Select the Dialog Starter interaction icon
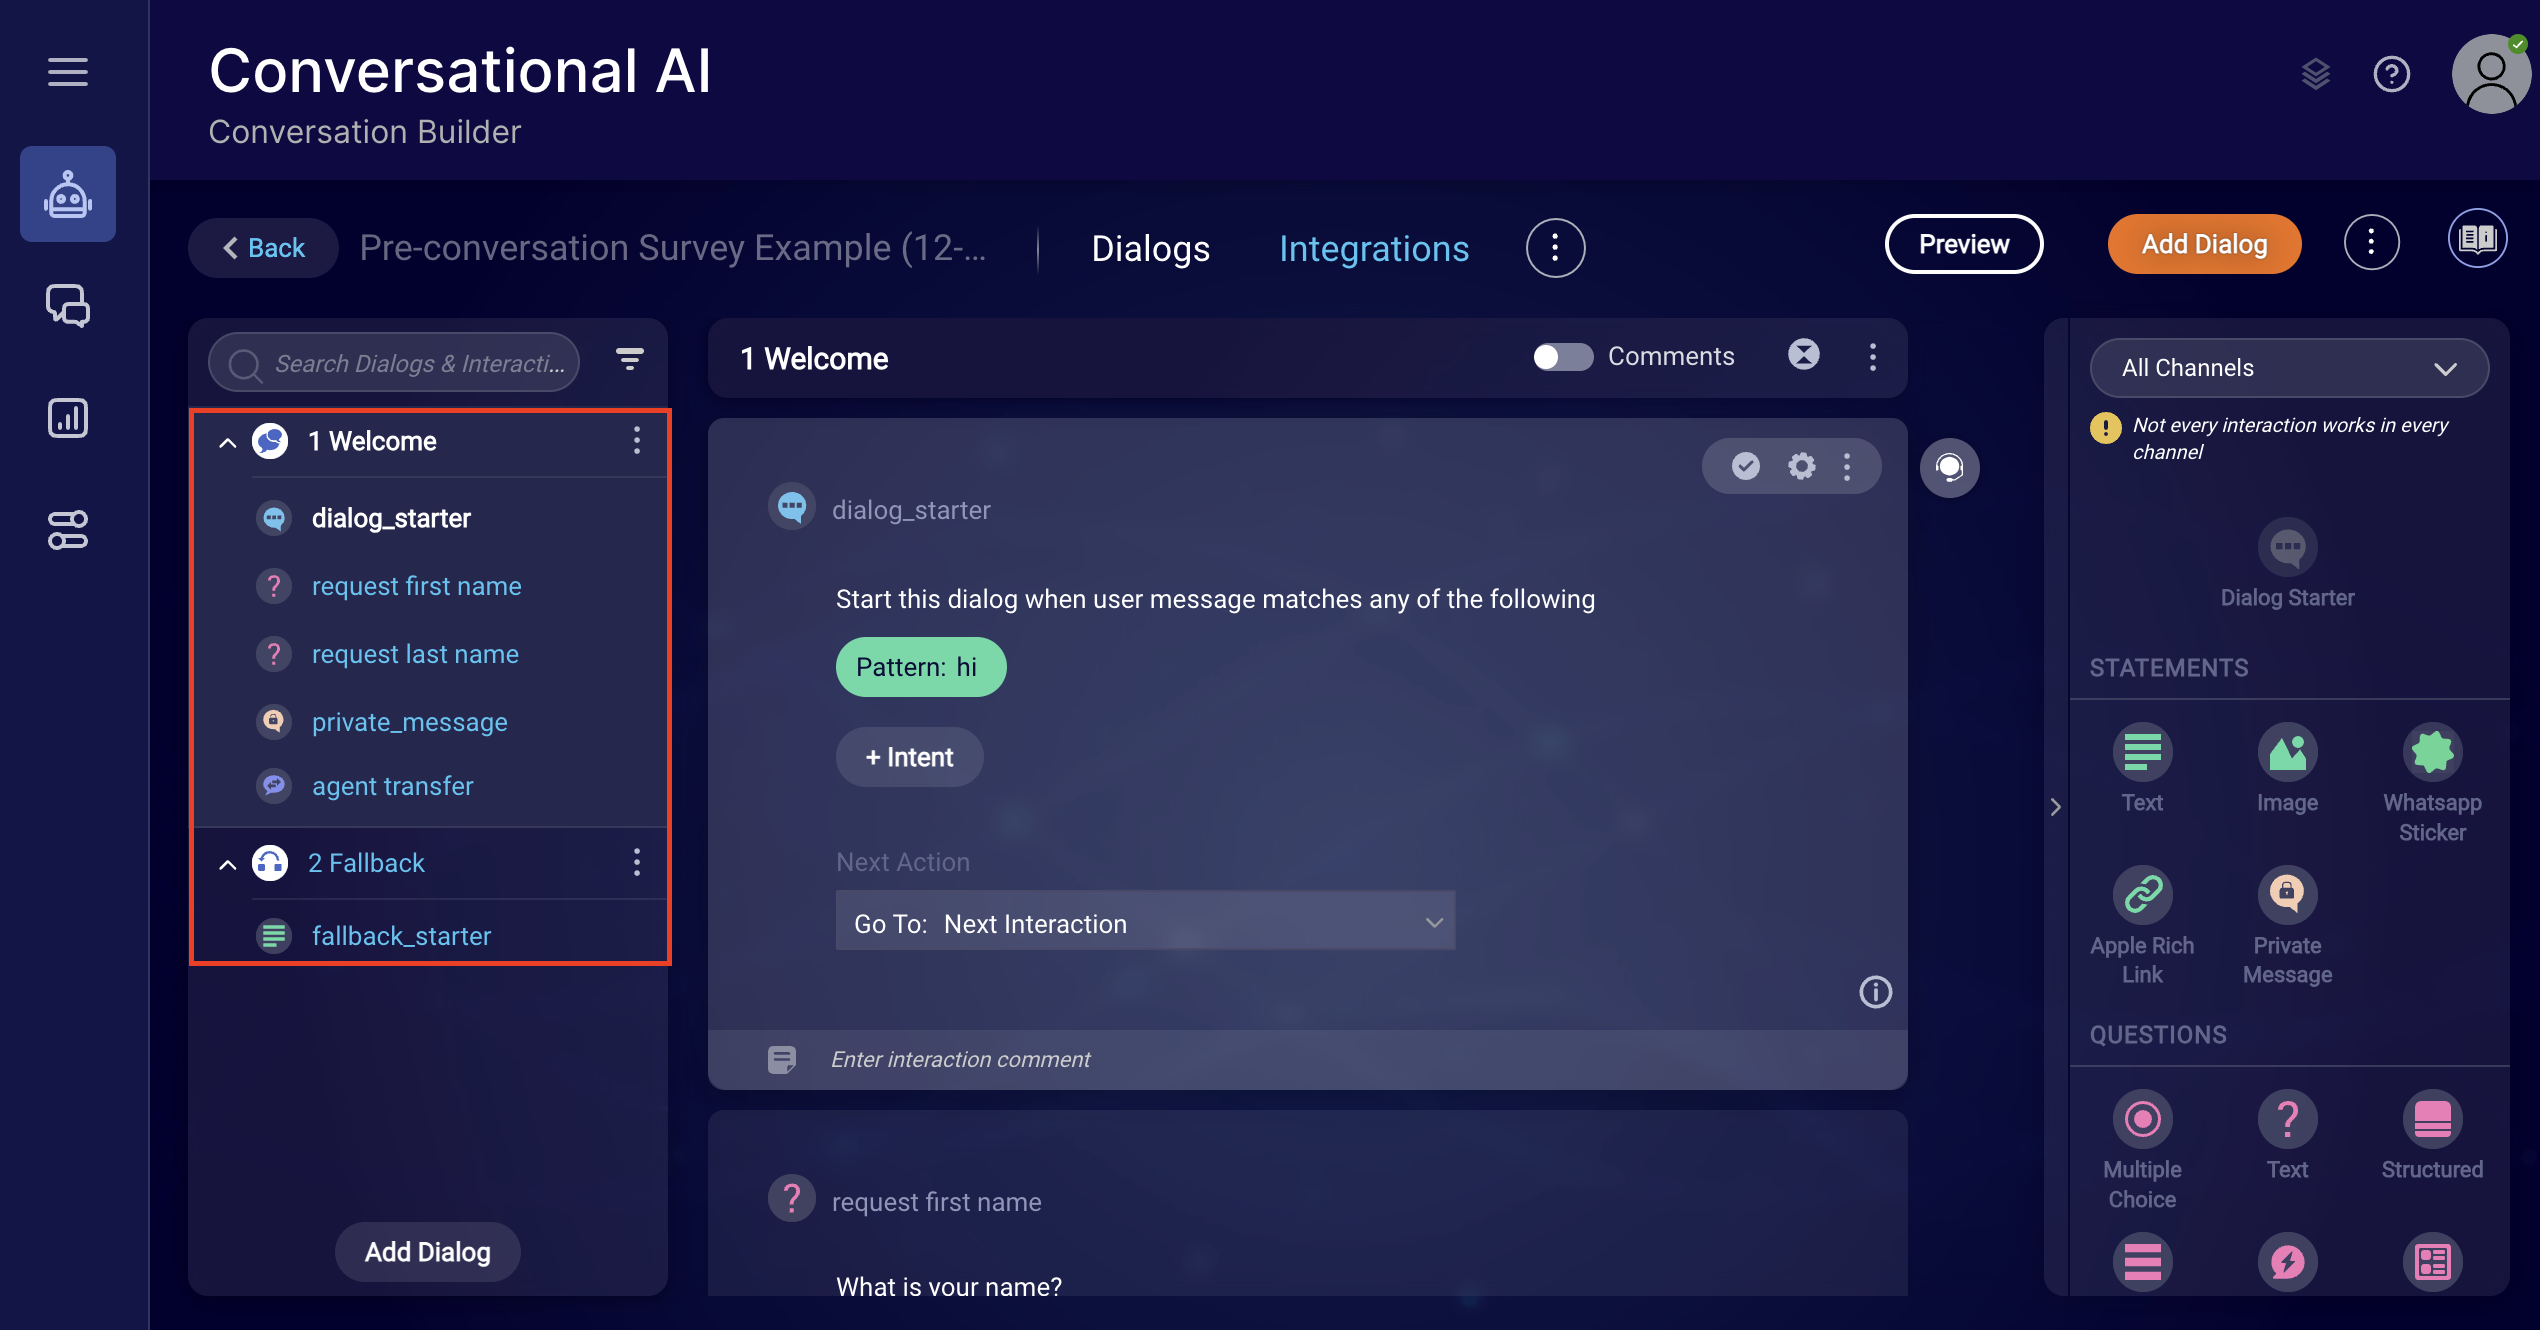 coord(2287,547)
